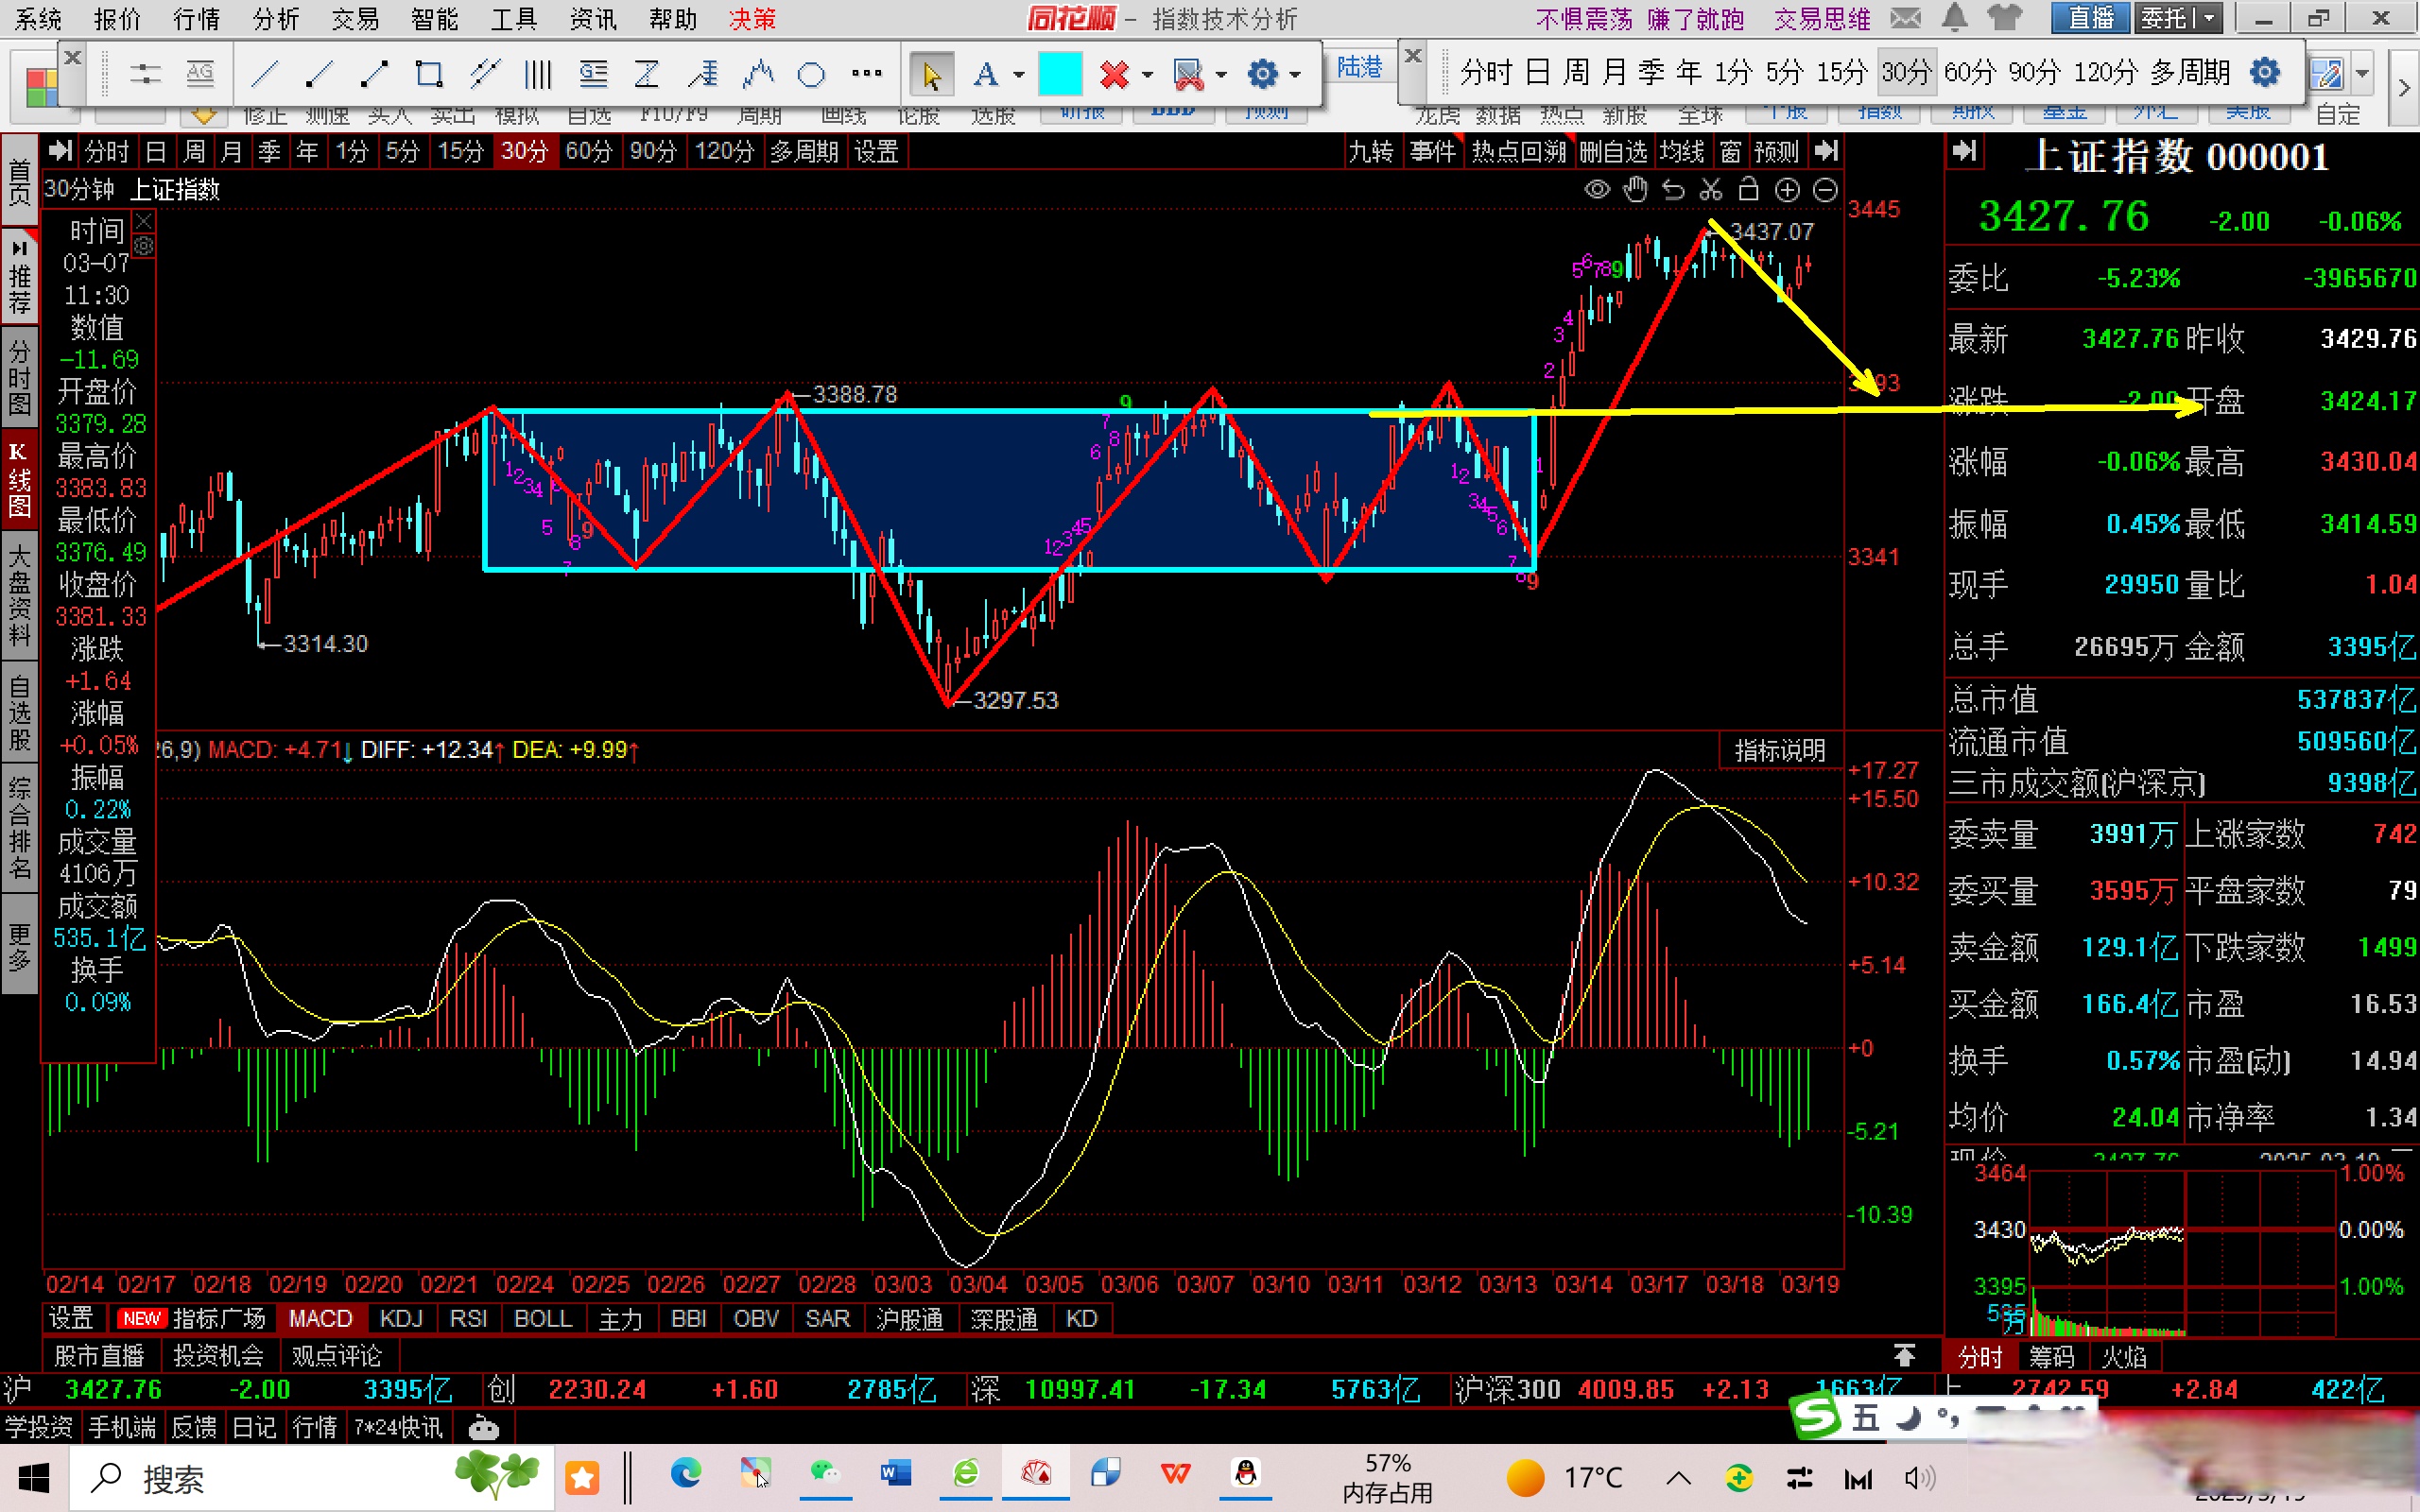
Task: Select the ellipse drawing tool
Action: pos(811,74)
